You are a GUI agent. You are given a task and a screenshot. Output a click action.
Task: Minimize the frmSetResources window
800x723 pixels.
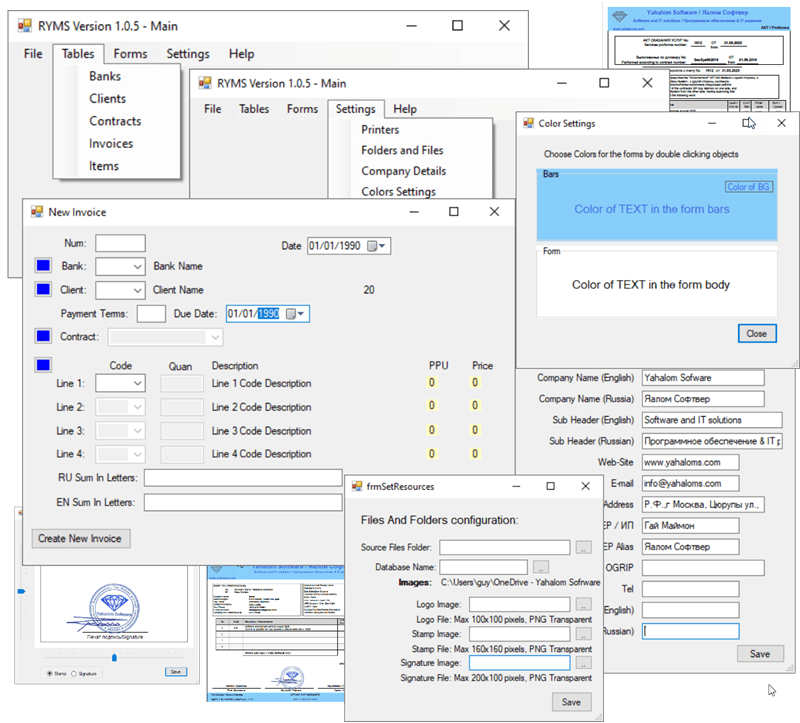[516, 486]
